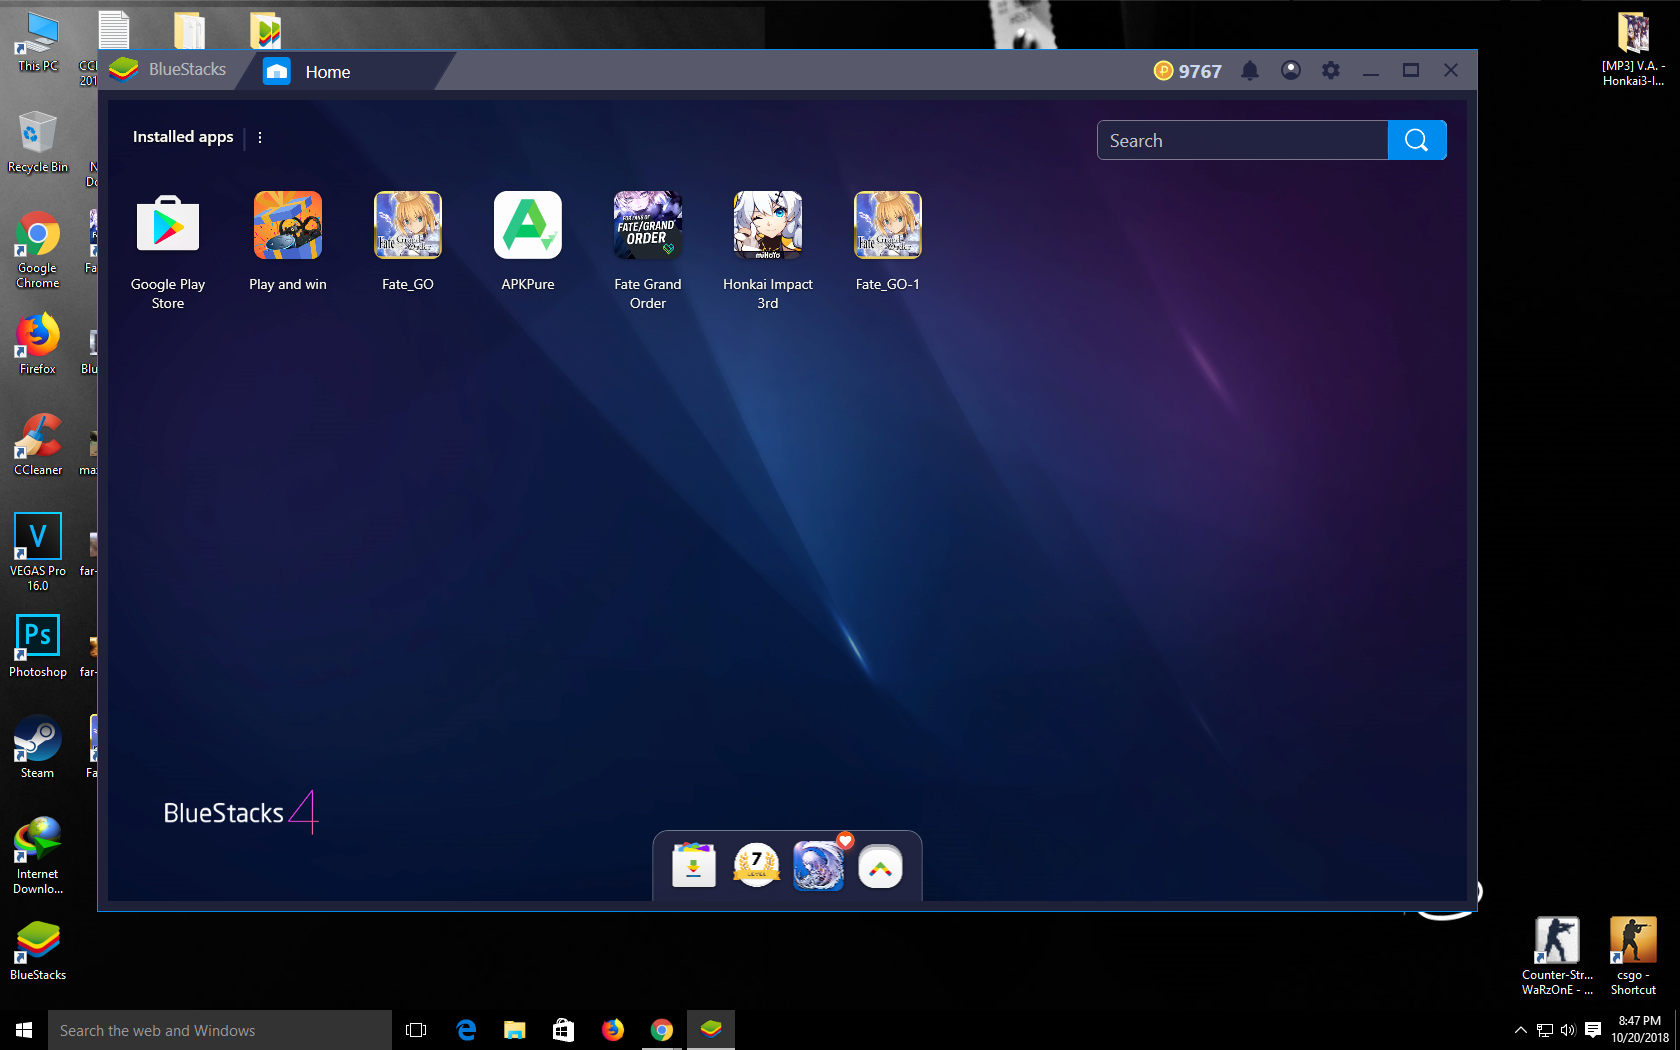Select CCleaner desktop shortcut

pyautogui.click(x=38, y=445)
